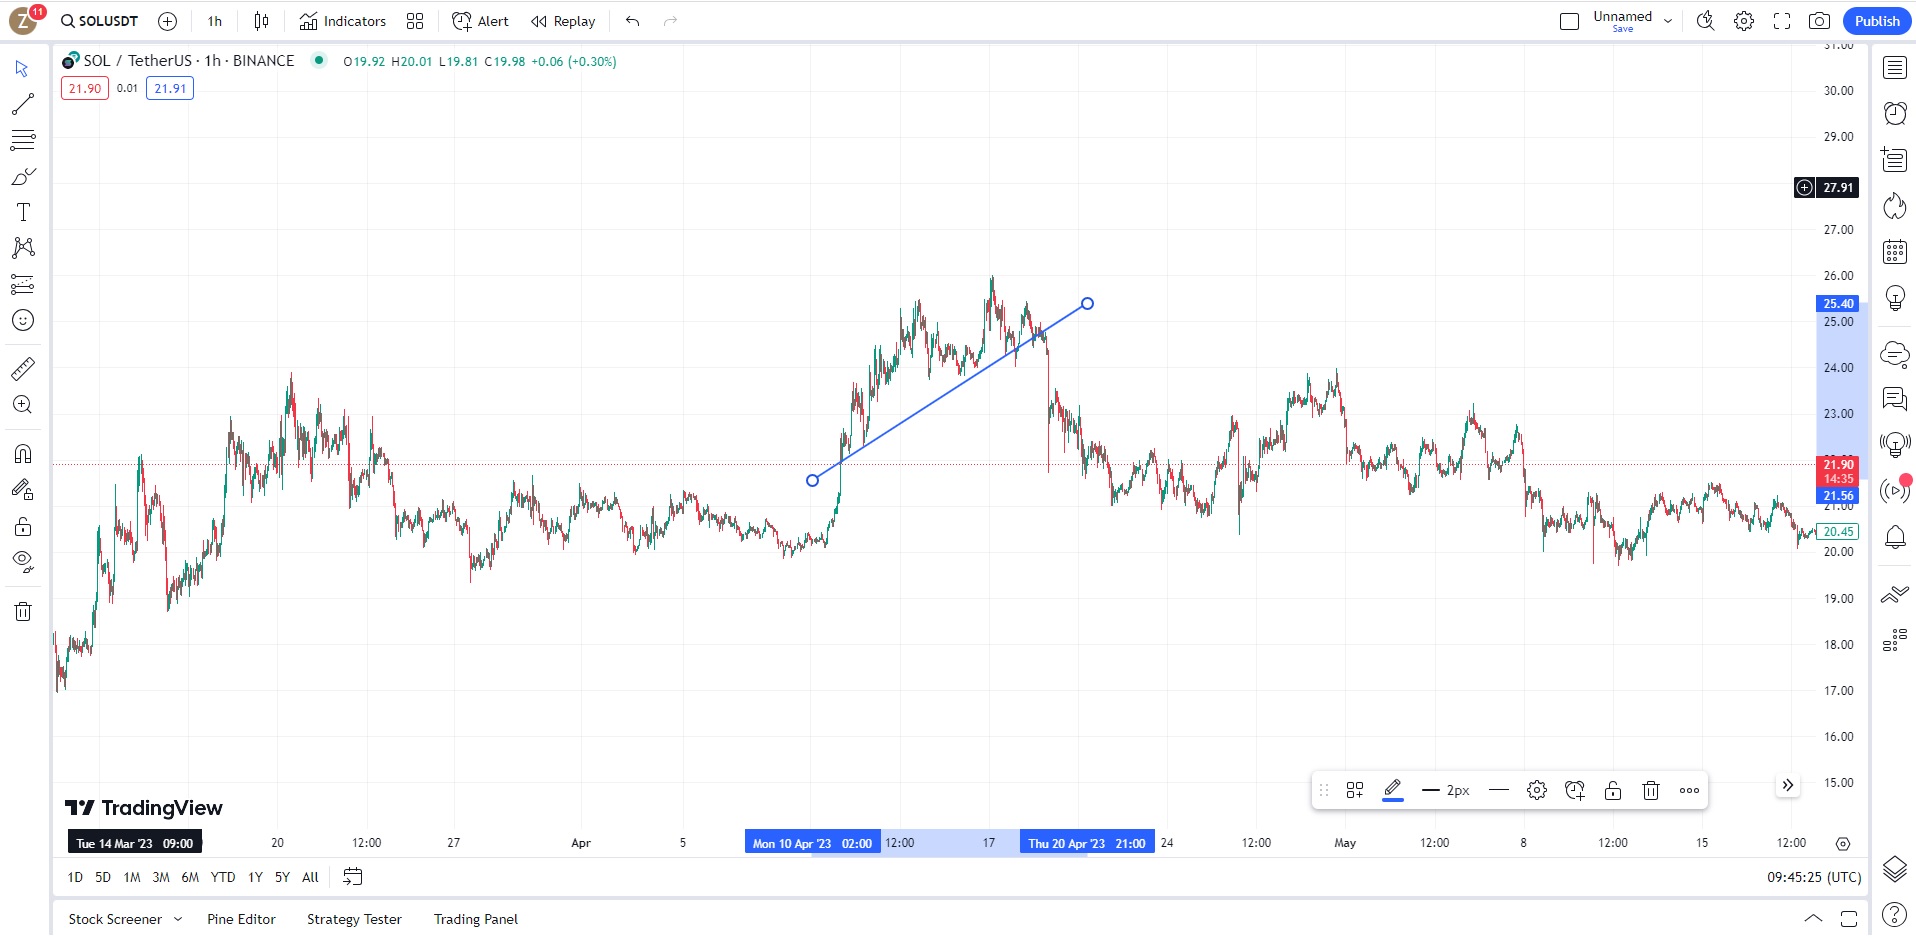Click the buy price 21.91 button
Screen dimensions: 1916x940
tap(170, 88)
